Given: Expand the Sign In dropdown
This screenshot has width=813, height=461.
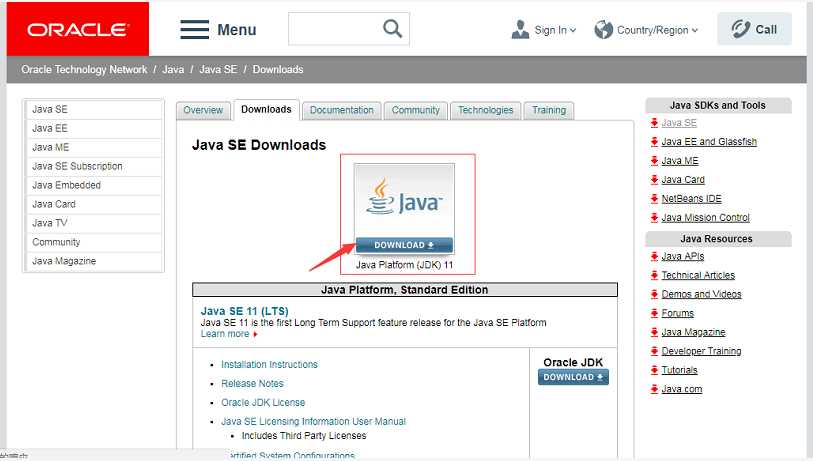Looking at the screenshot, I should pos(573,30).
